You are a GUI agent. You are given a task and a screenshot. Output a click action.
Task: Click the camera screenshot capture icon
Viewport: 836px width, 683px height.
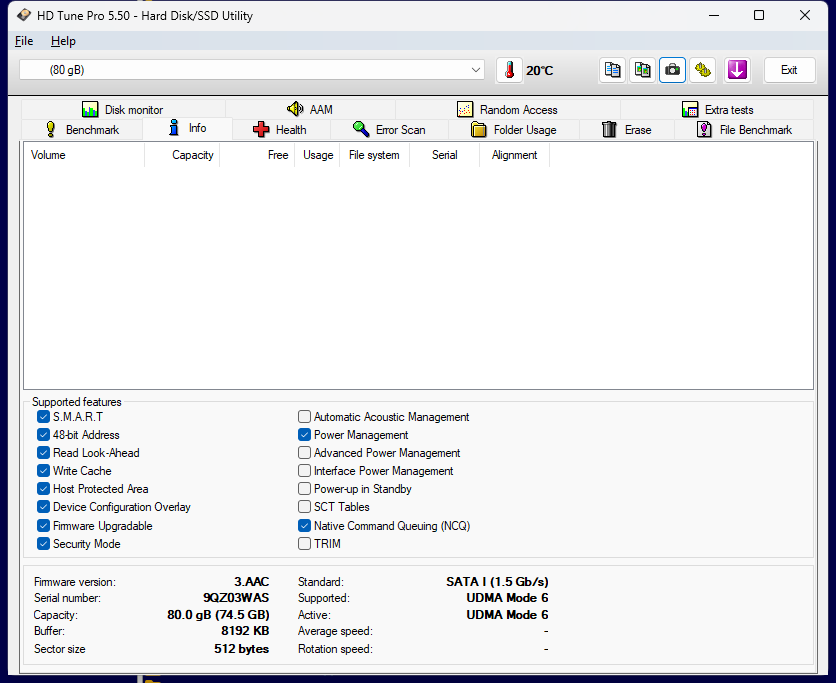point(672,70)
